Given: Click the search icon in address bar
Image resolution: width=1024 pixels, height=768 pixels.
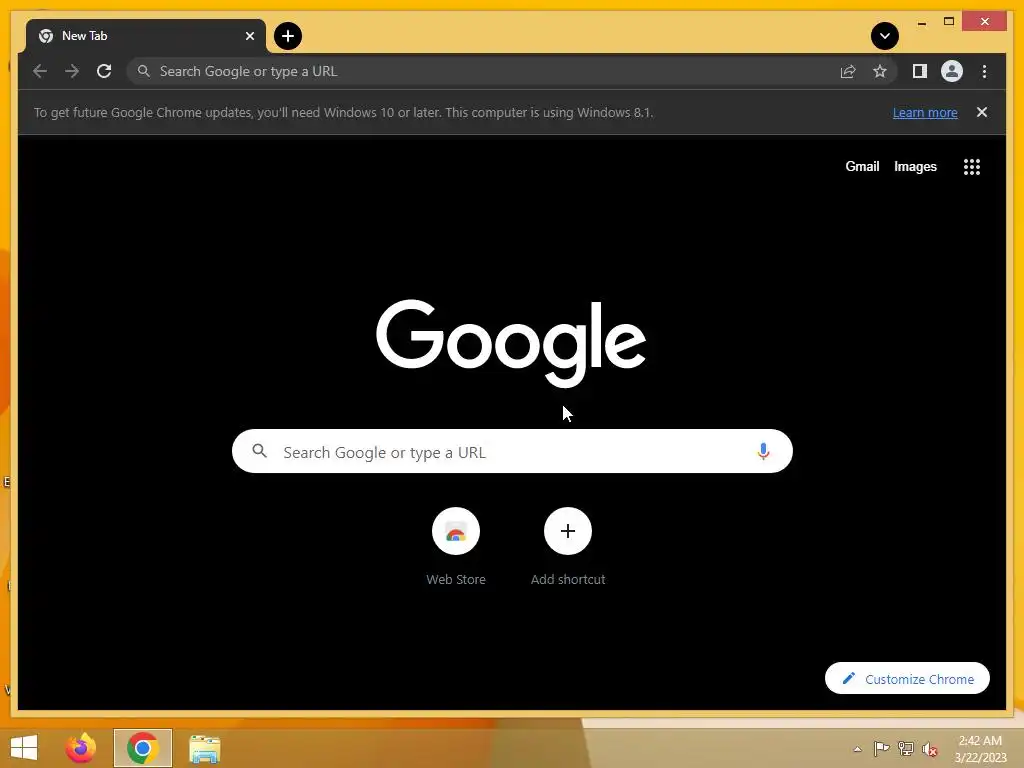Looking at the screenshot, I should [x=144, y=71].
